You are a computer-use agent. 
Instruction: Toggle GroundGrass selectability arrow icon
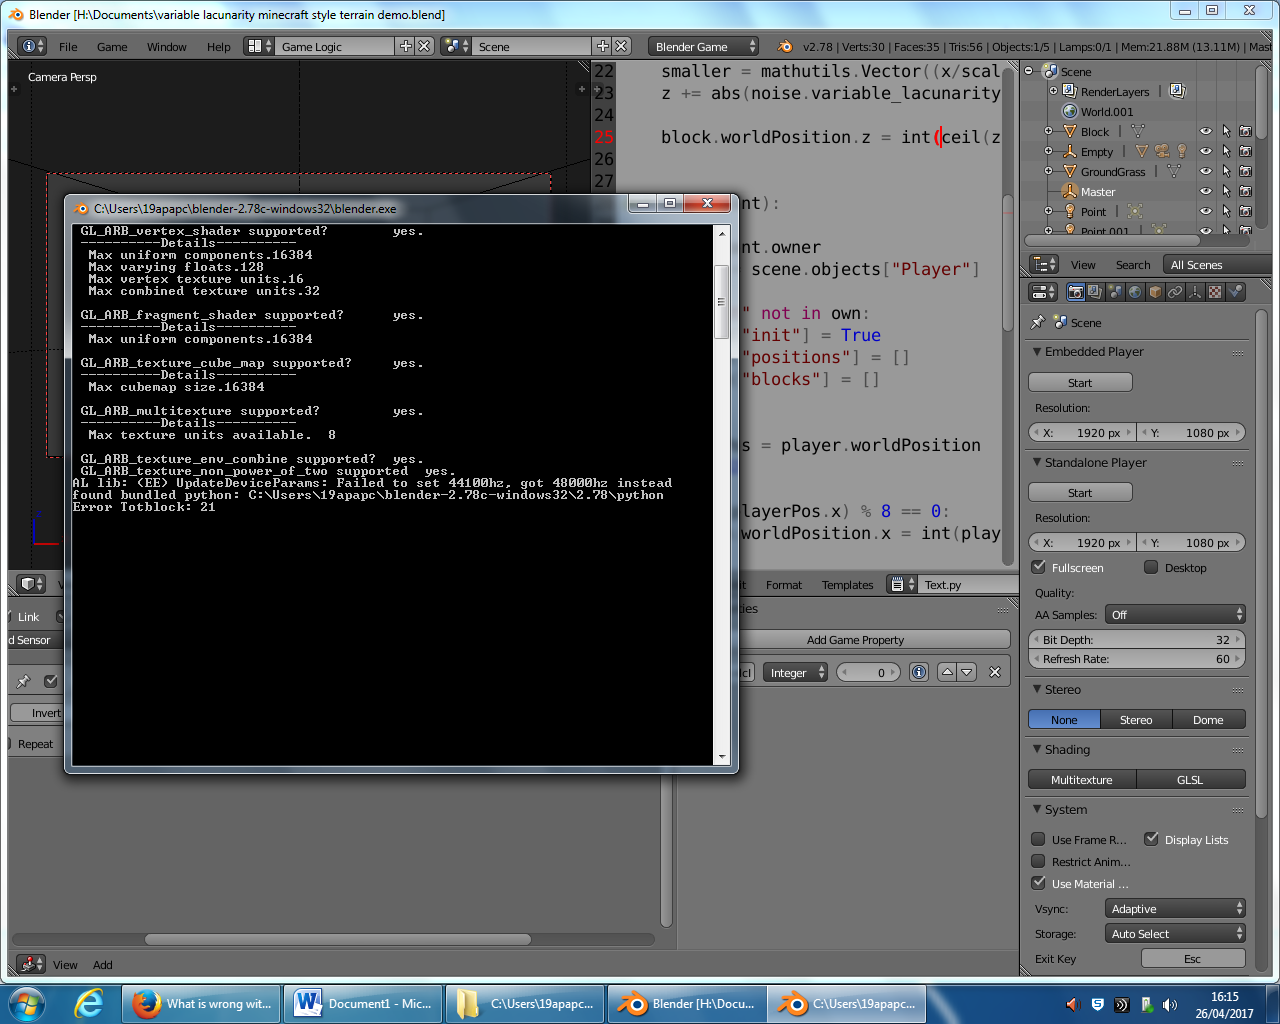(1226, 171)
